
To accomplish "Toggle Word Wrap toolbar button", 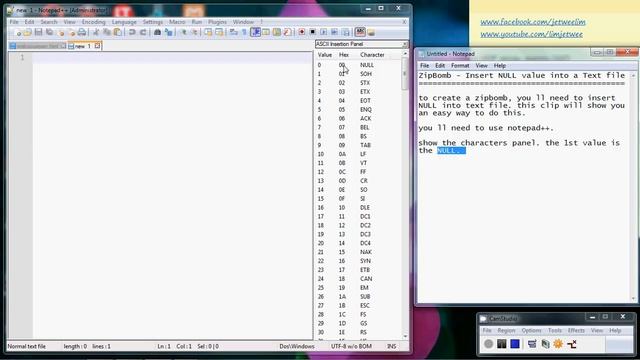I will point(233,32).
